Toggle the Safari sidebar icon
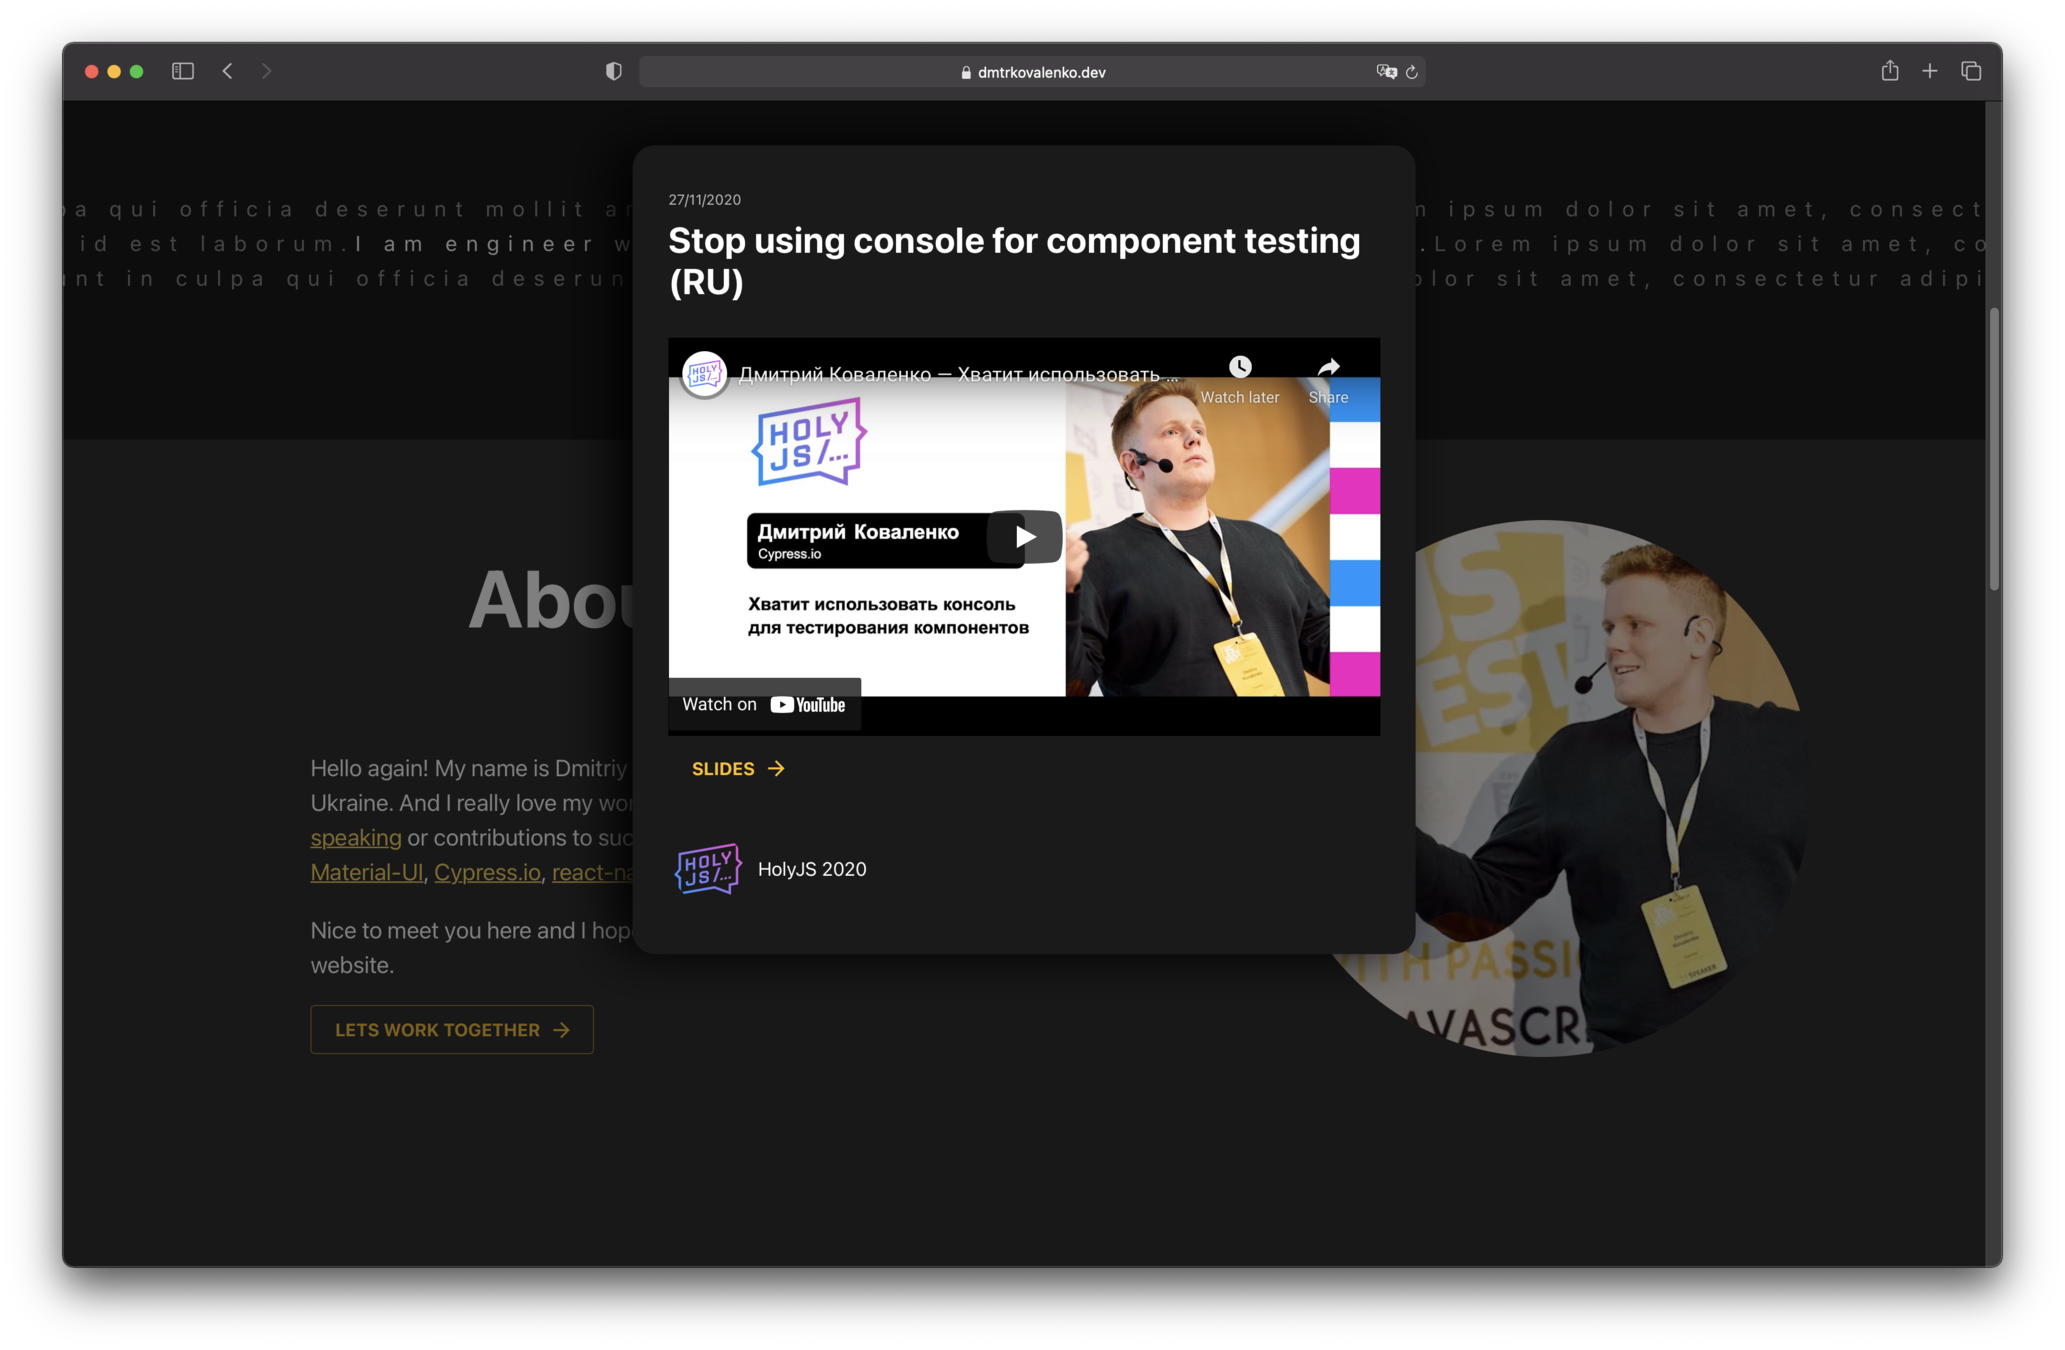This screenshot has height=1350, width=2065. pyautogui.click(x=182, y=71)
